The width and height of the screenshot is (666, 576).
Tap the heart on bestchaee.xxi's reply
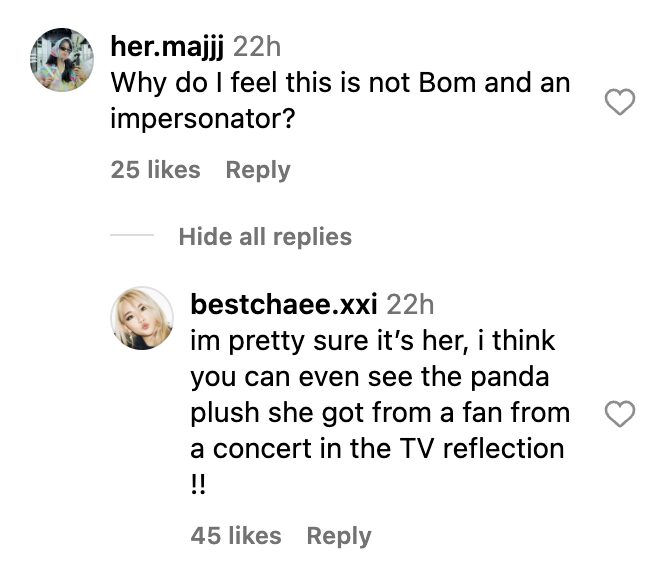click(622, 413)
